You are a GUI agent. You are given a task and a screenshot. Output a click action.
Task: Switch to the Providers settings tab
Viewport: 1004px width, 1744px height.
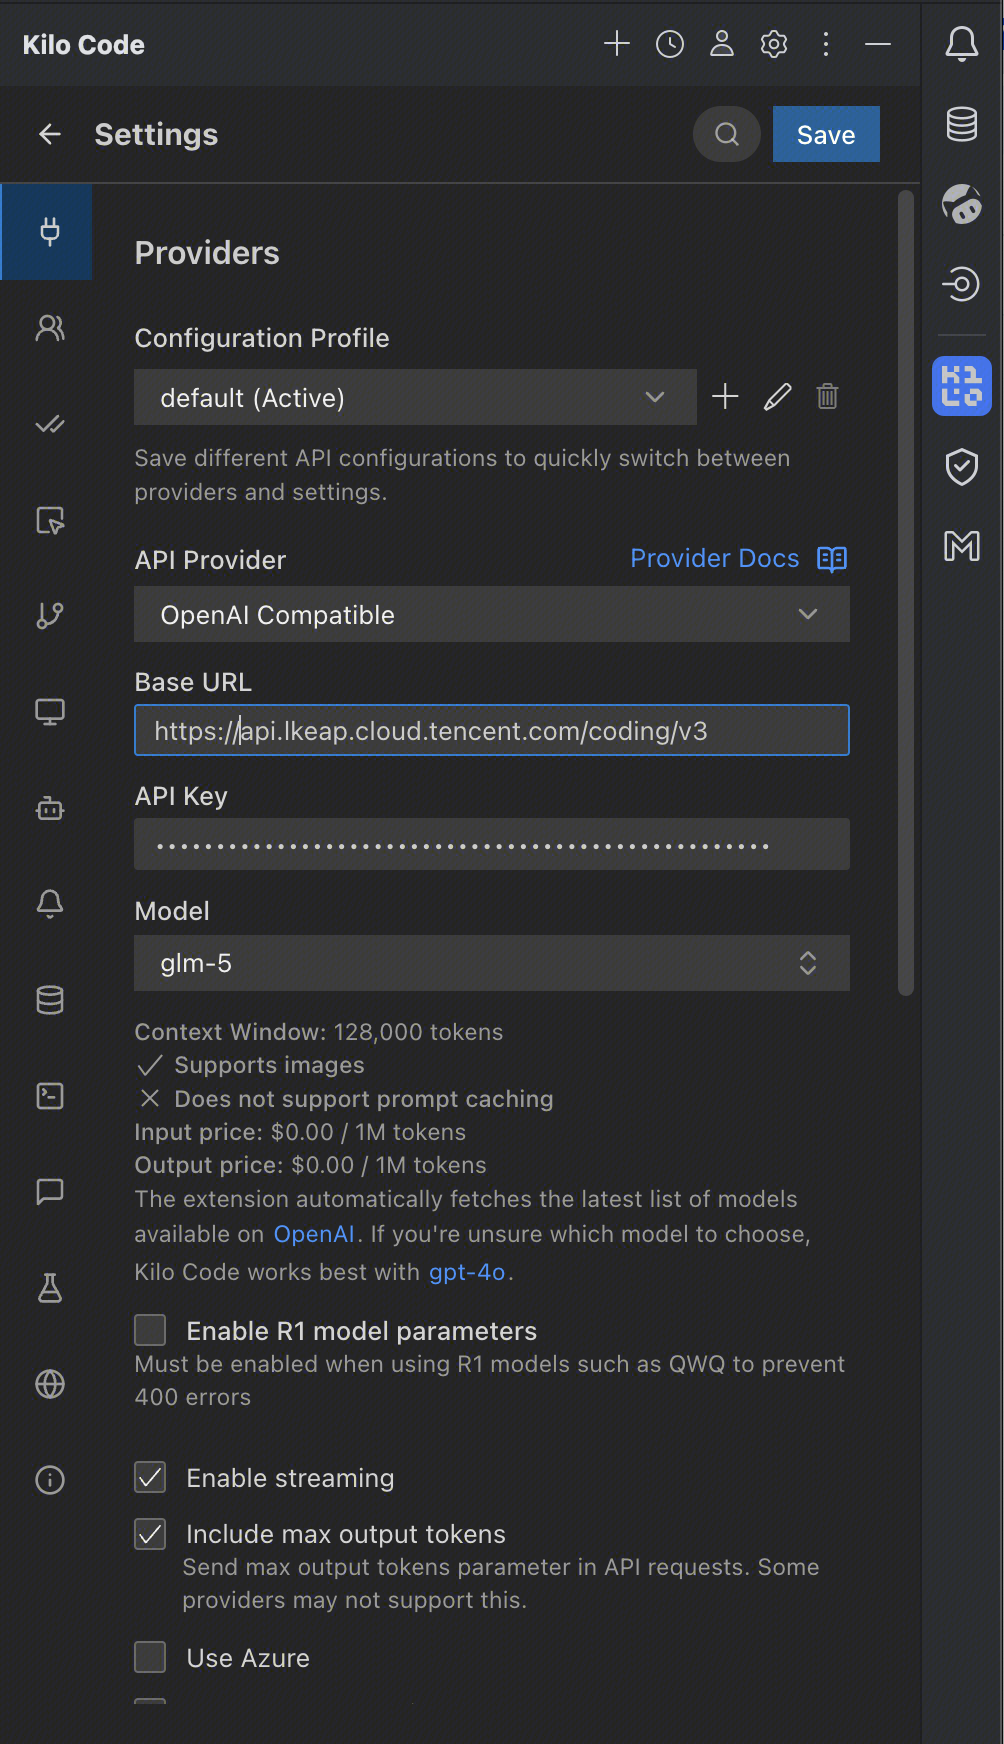pos(49,232)
